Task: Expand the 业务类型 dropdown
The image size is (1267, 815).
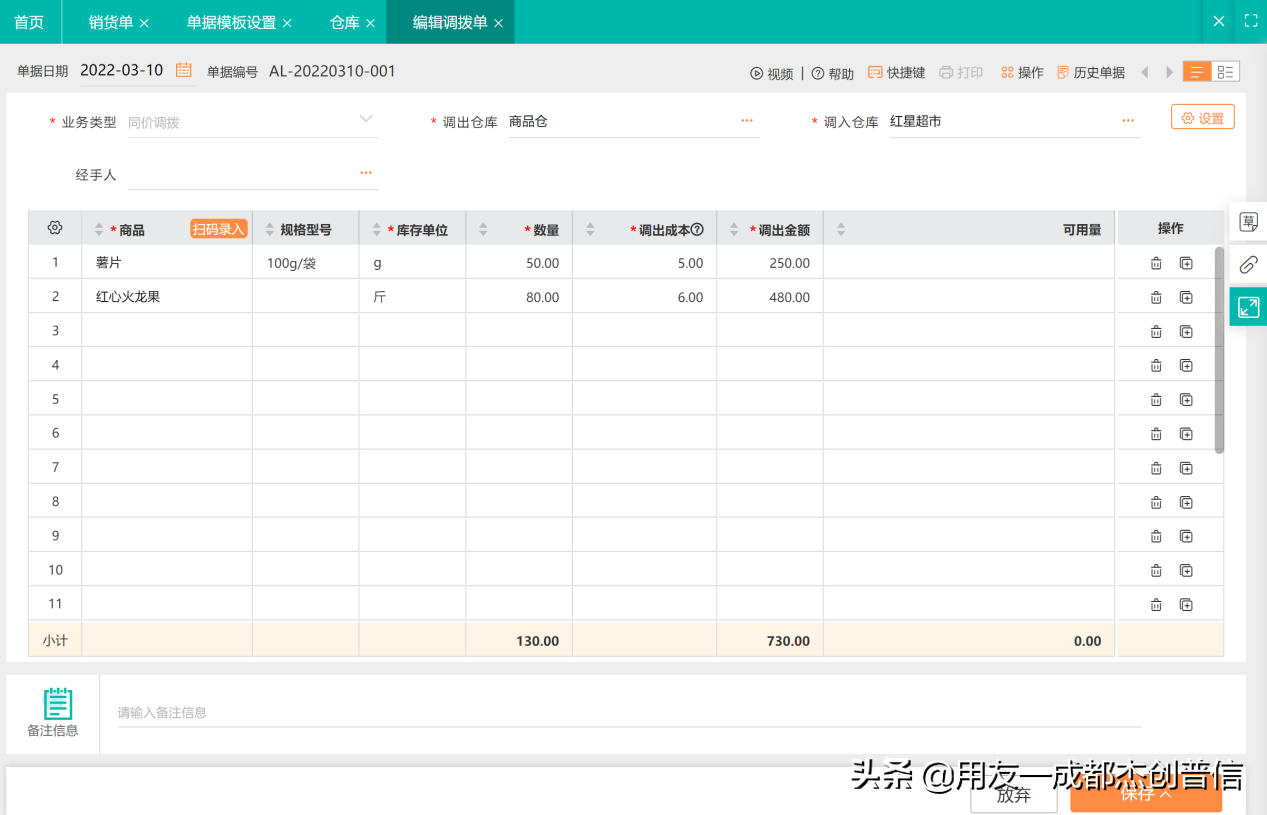Action: pos(365,120)
